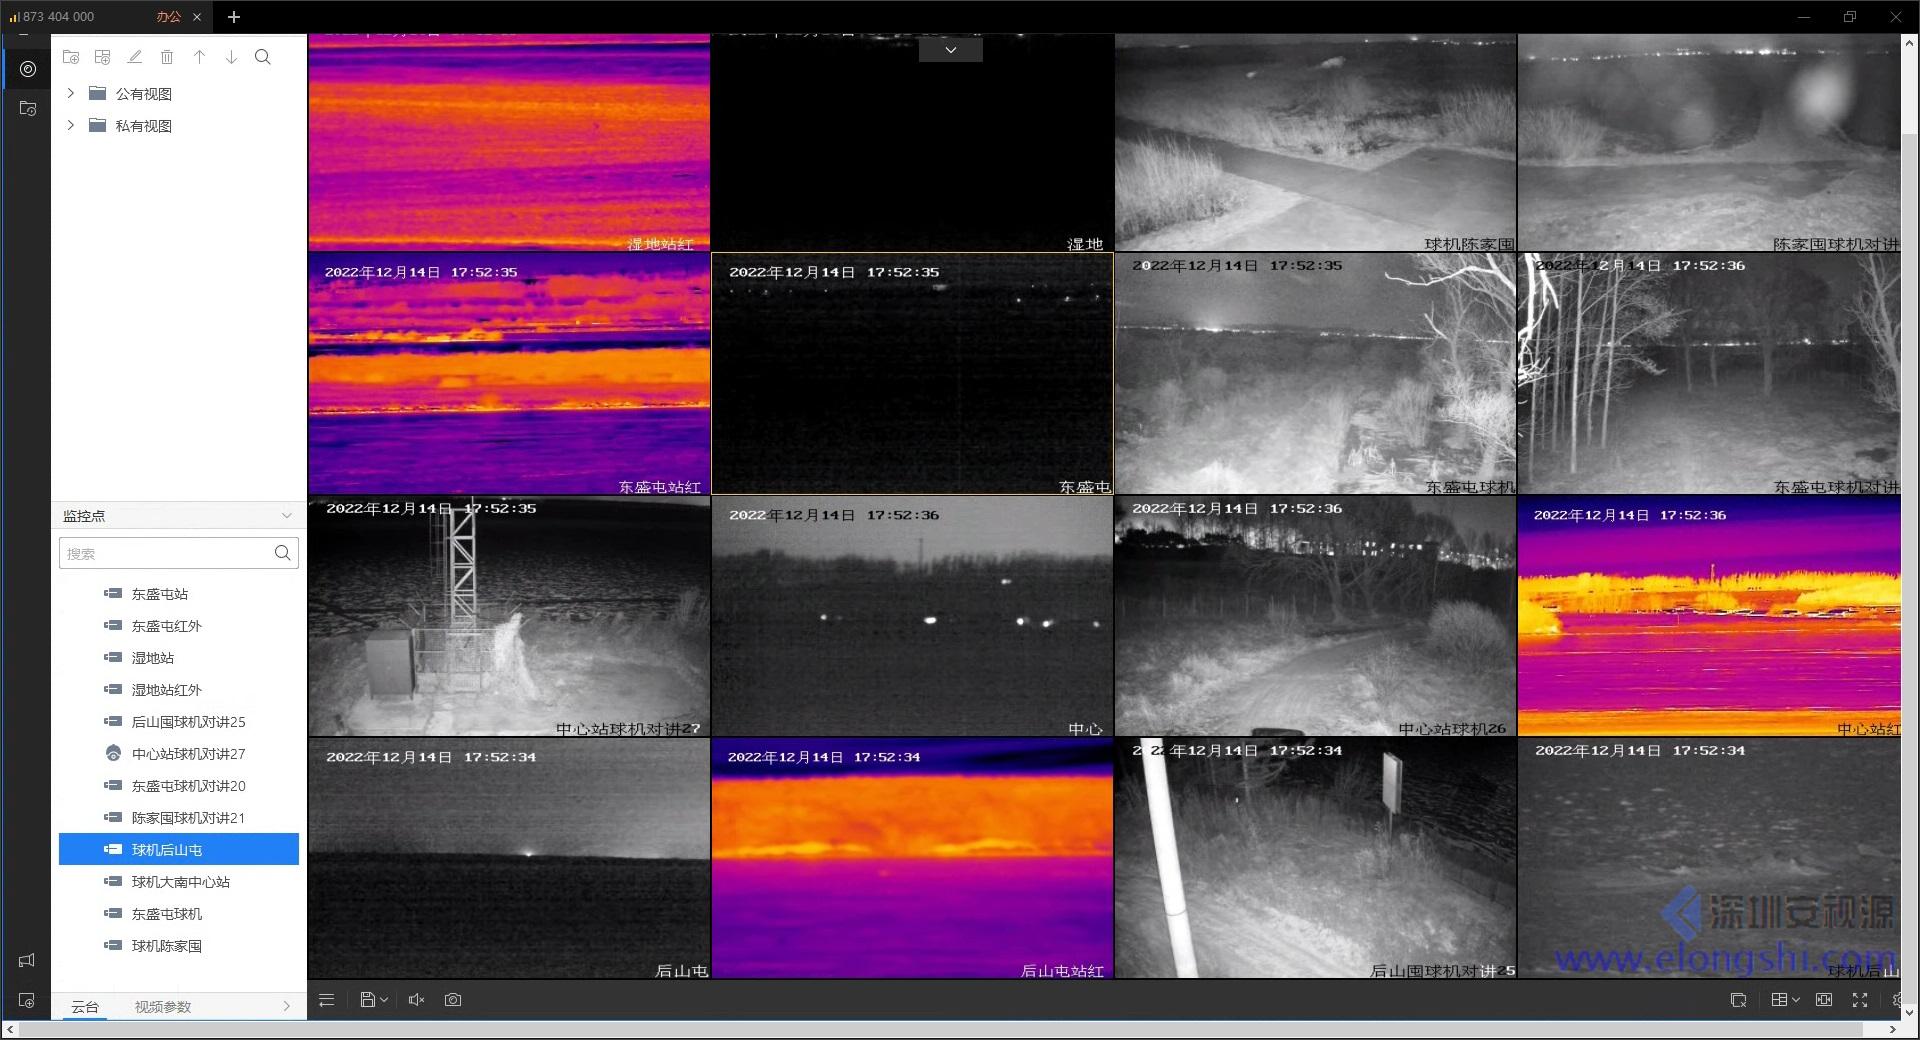This screenshot has height=1040, width=1920.
Task: Click the search magnifier in view toolbar
Action: 263,57
